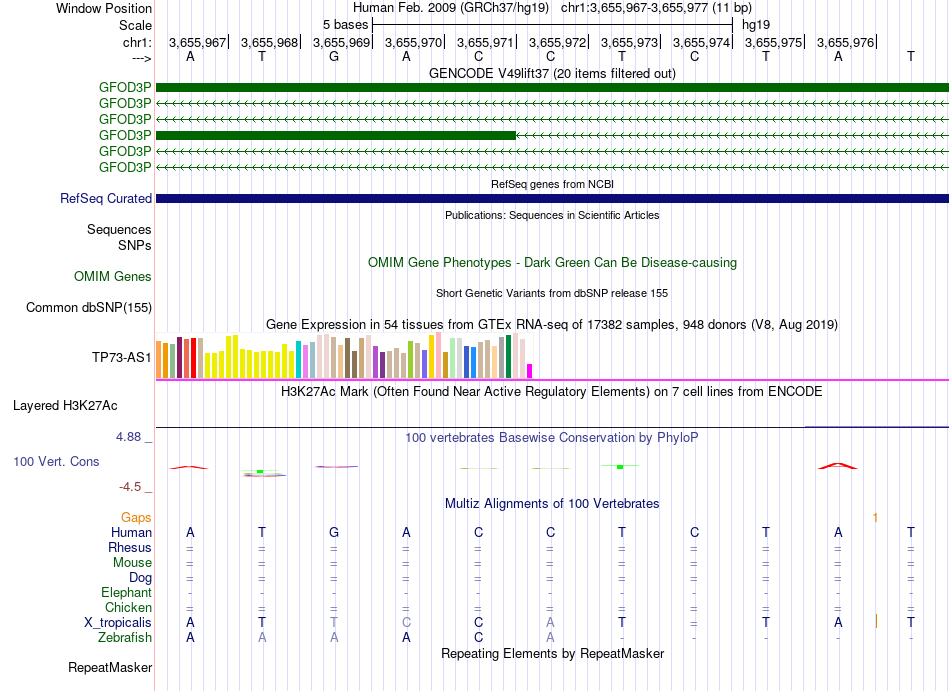Click the '--->' strand direction arrow label
This screenshot has height=691, width=950.
pyautogui.click(x=141, y=58)
